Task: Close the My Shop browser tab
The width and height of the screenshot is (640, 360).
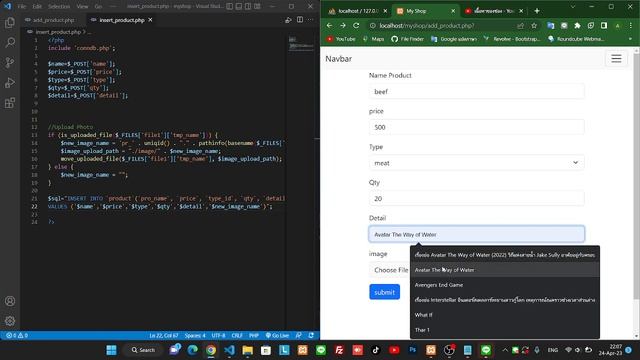Action: 453,11
